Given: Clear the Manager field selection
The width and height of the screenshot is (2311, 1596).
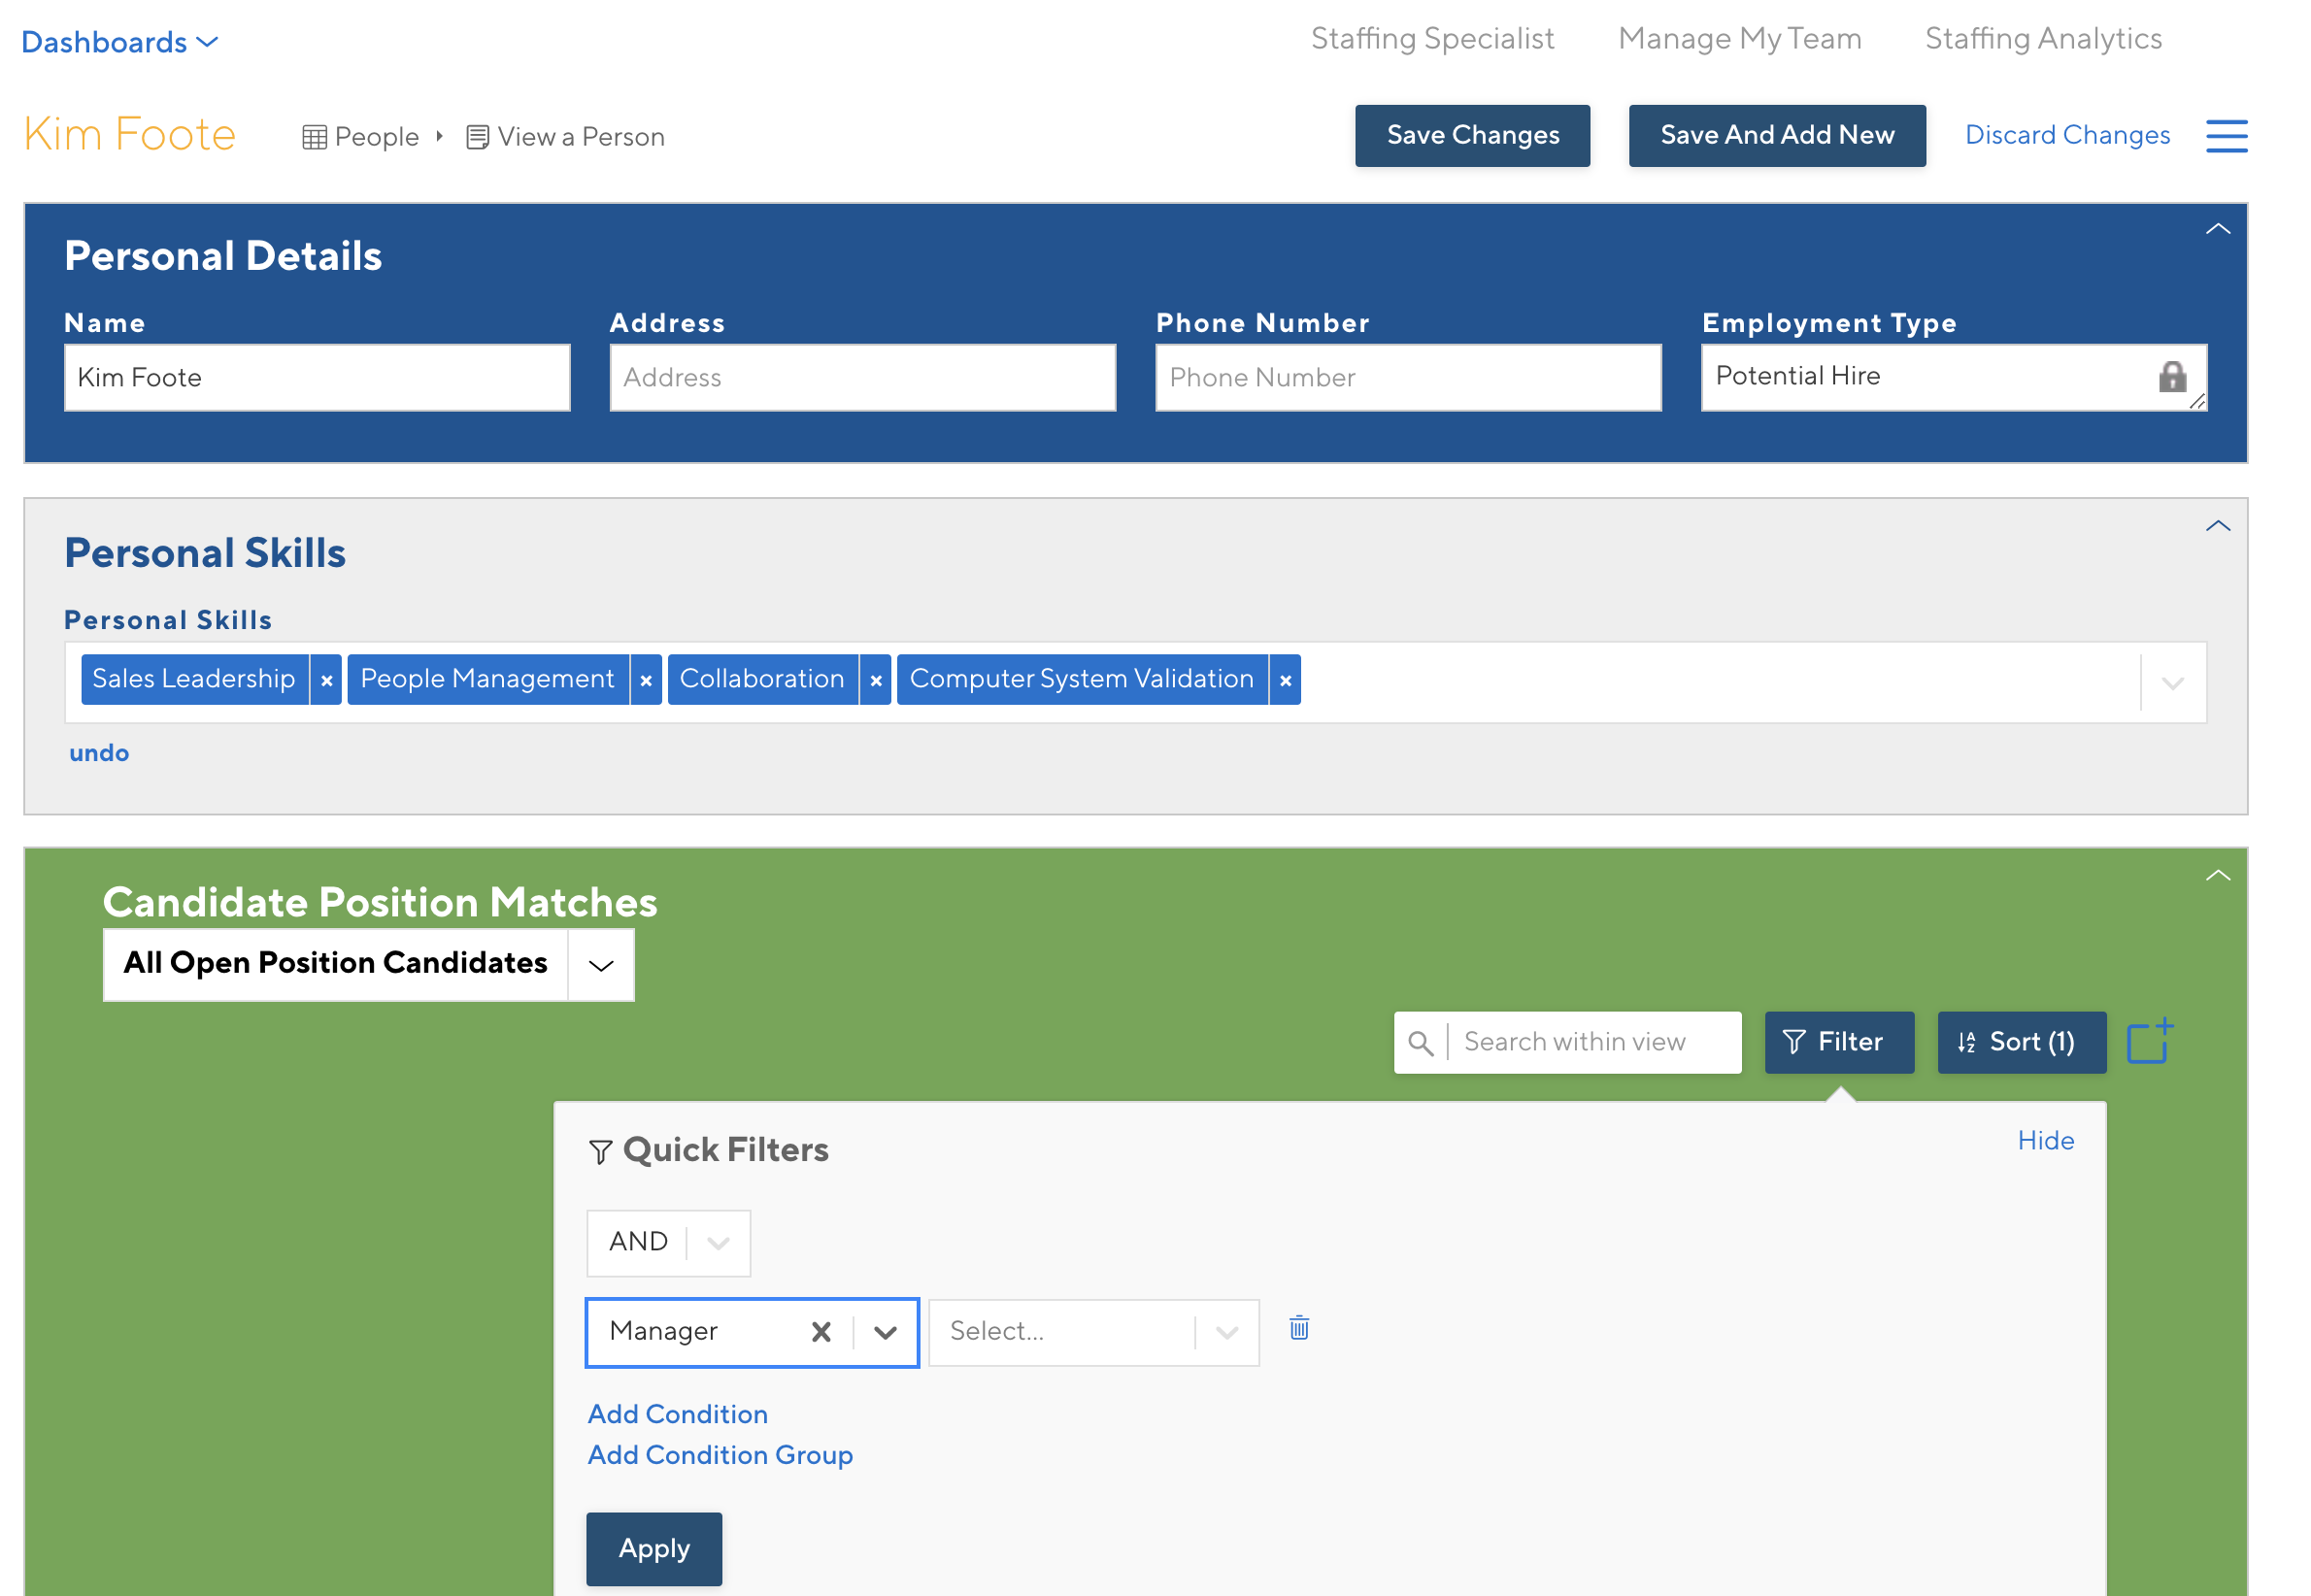Looking at the screenshot, I should click(x=821, y=1332).
